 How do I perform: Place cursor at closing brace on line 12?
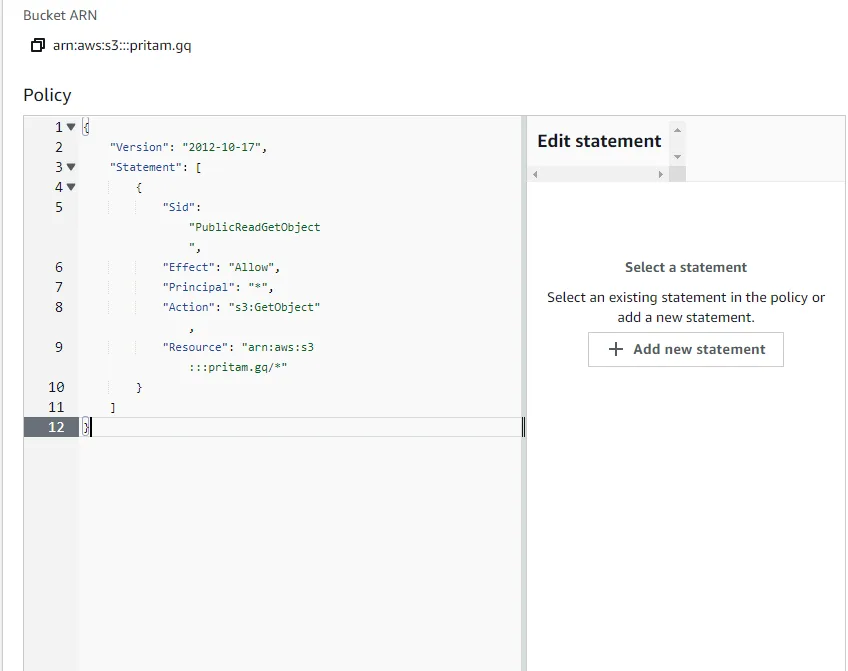(x=86, y=427)
